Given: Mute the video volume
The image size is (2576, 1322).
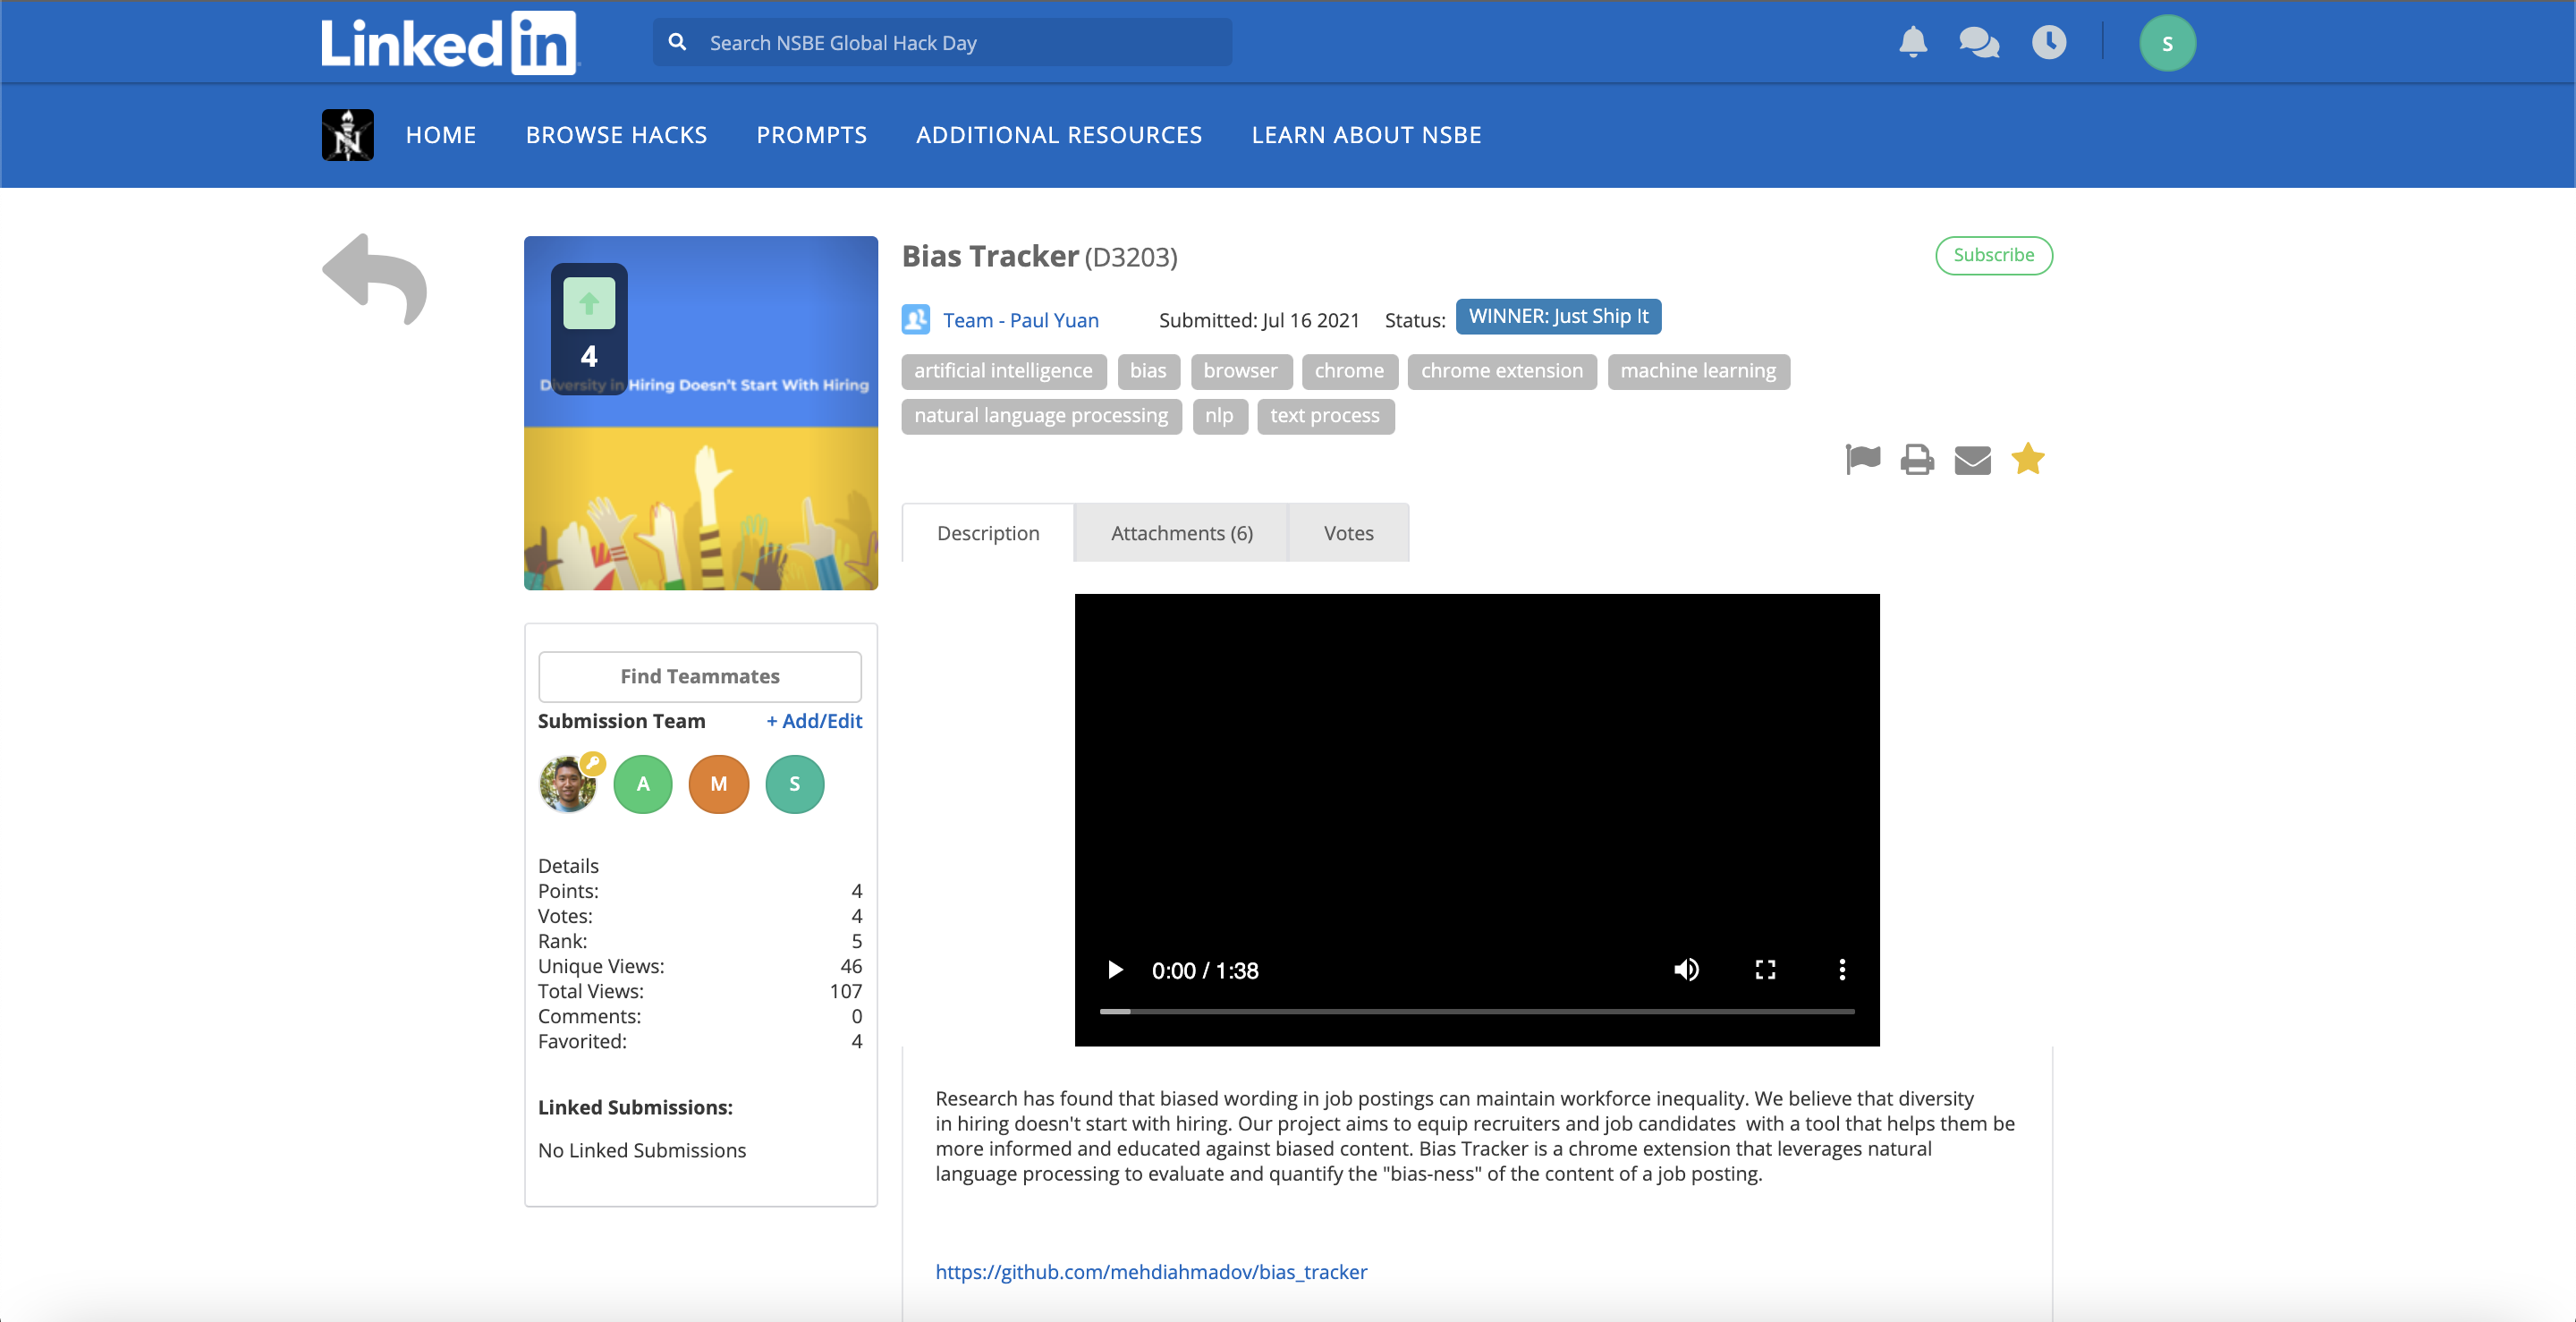Looking at the screenshot, I should [x=1686, y=969].
